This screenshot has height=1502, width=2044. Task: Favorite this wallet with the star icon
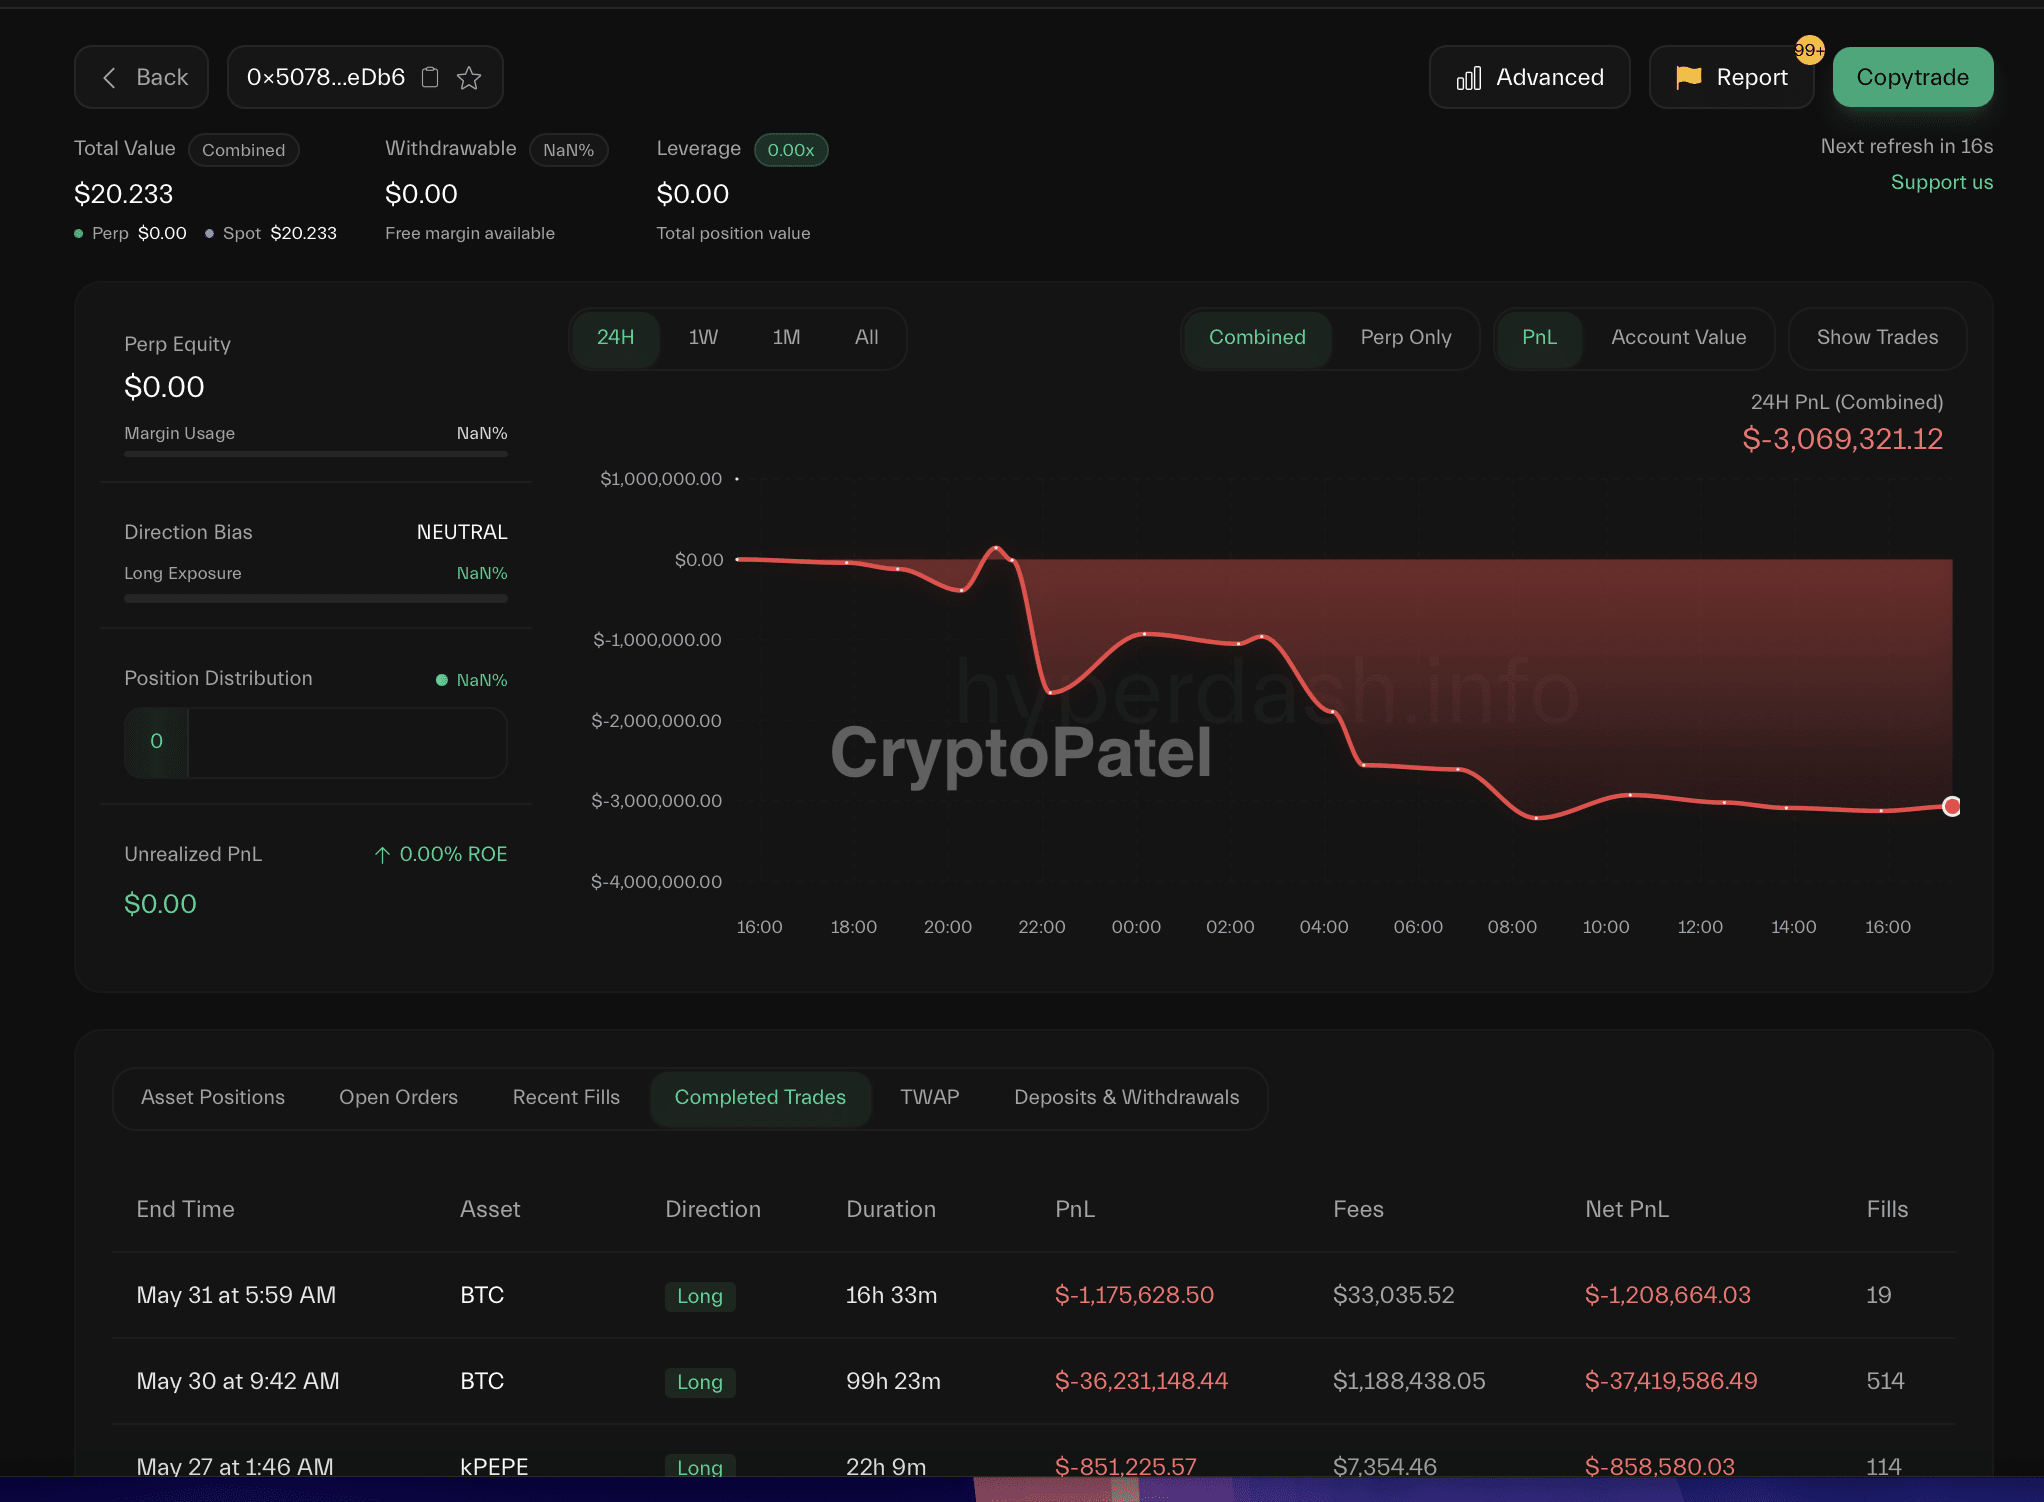point(469,77)
